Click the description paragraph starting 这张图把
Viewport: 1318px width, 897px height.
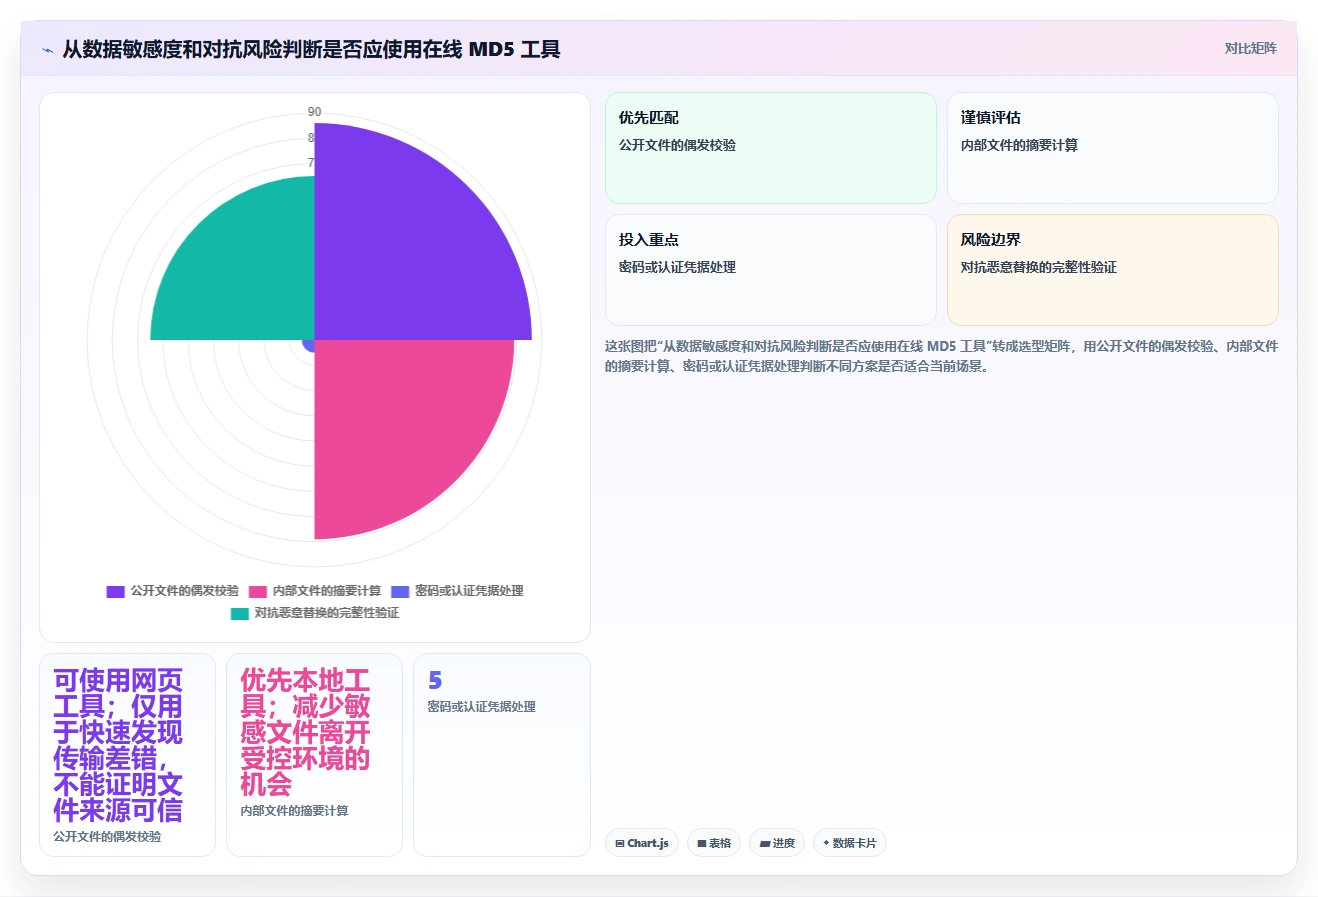941,356
